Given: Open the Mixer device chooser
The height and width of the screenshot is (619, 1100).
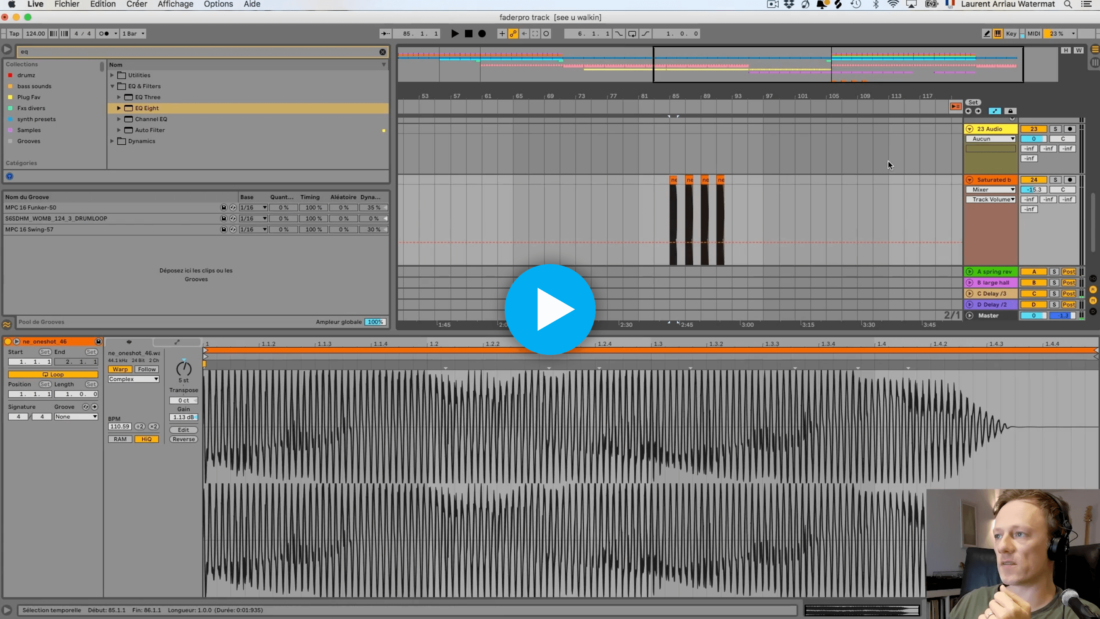Looking at the screenshot, I should point(991,189).
